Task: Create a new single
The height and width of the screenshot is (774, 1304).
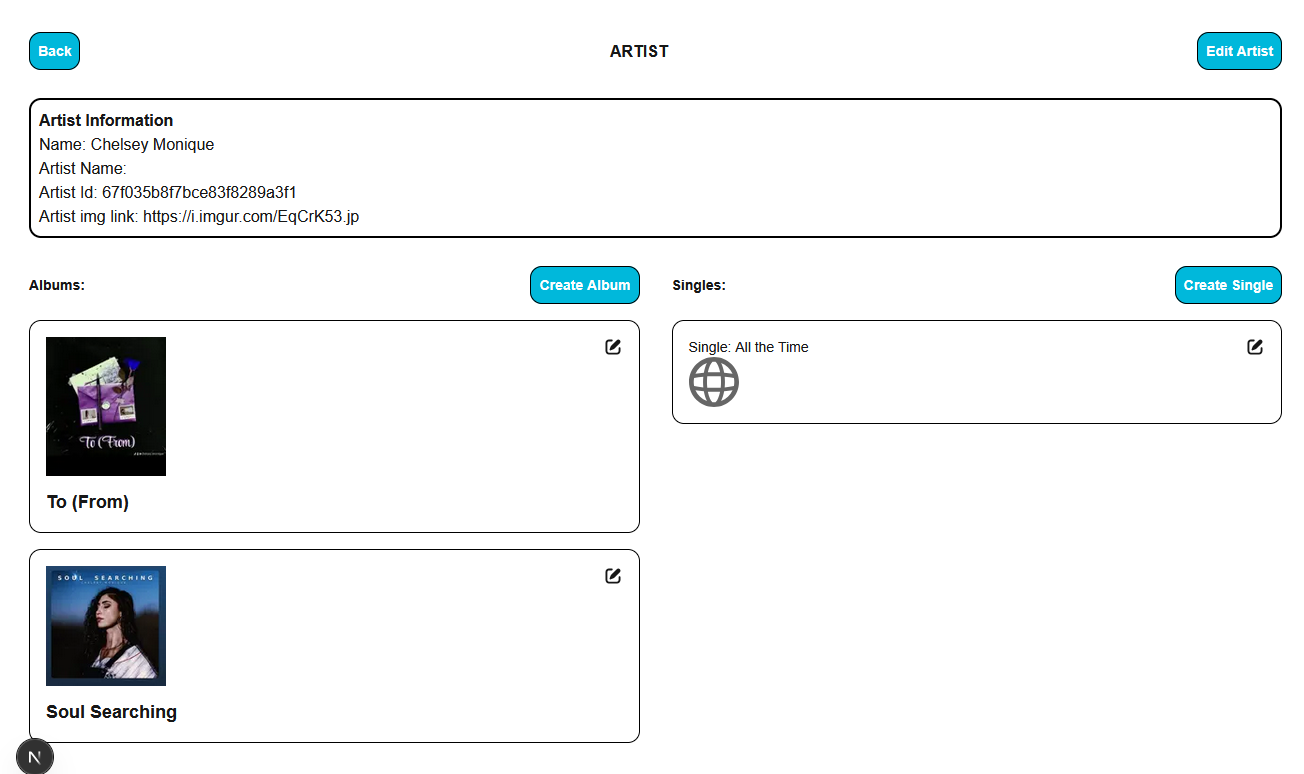Action: (1228, 285)
